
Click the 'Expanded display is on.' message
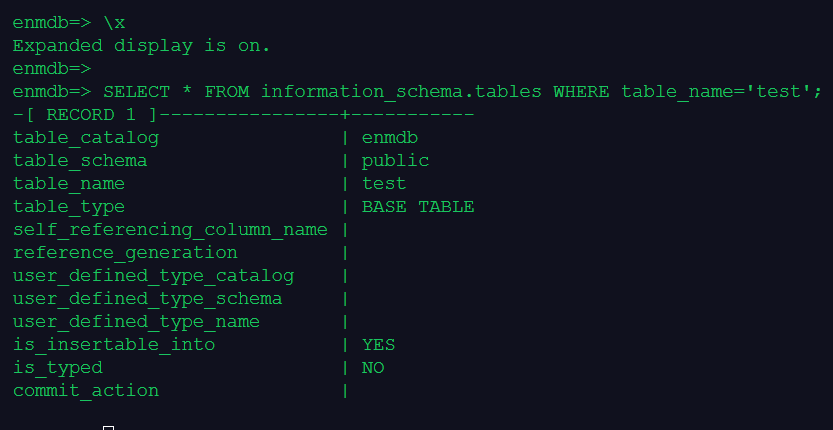(x=141, y=45)
